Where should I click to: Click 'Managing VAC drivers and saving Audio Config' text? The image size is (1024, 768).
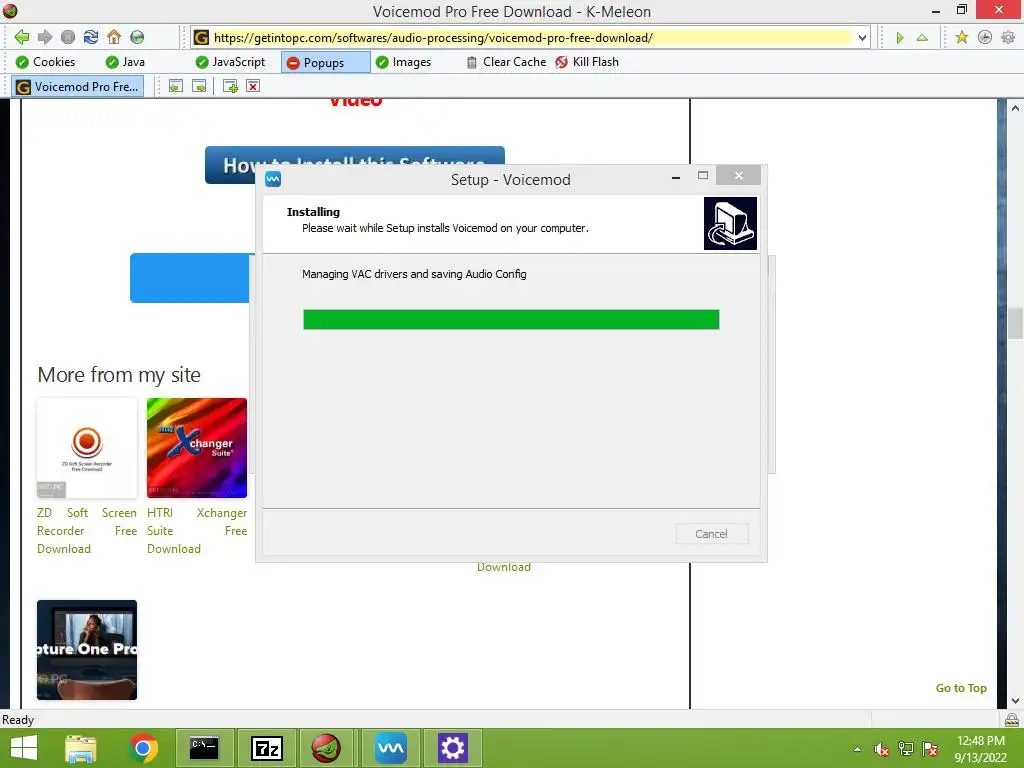414,274
